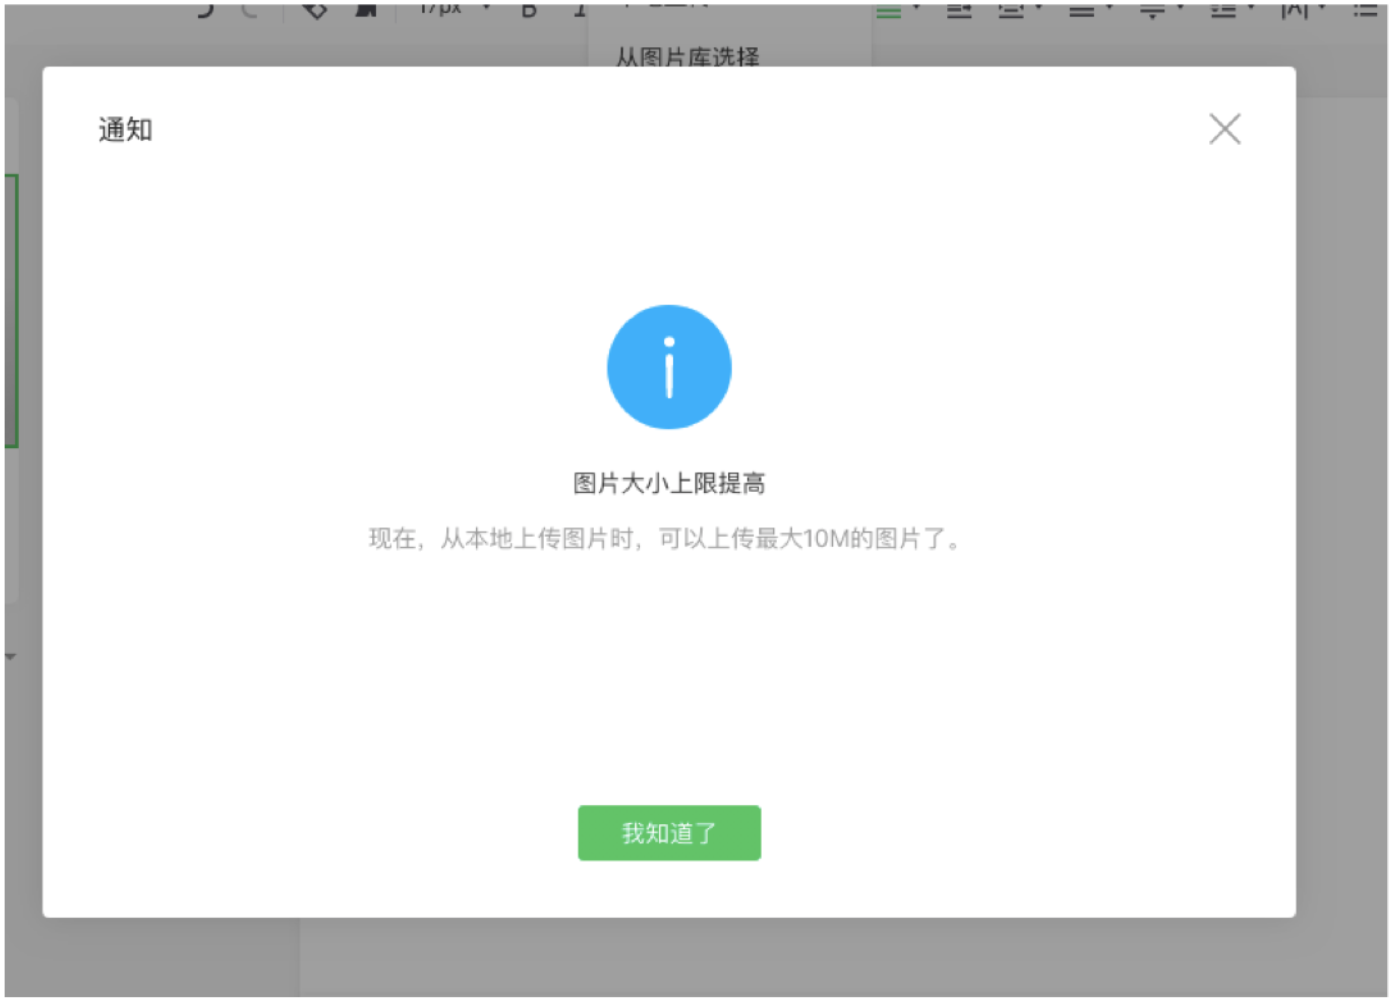Toggle the green left-align option

coord(889,10)
